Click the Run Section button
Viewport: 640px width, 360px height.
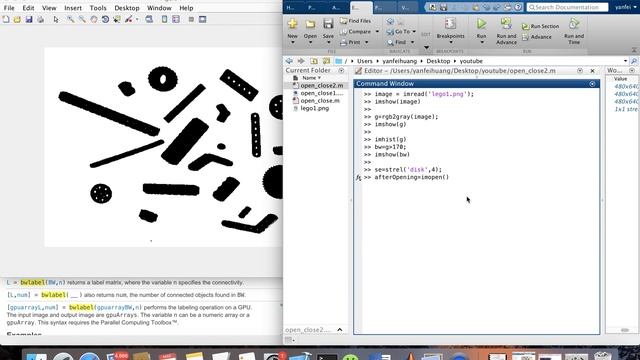[540, 26]
